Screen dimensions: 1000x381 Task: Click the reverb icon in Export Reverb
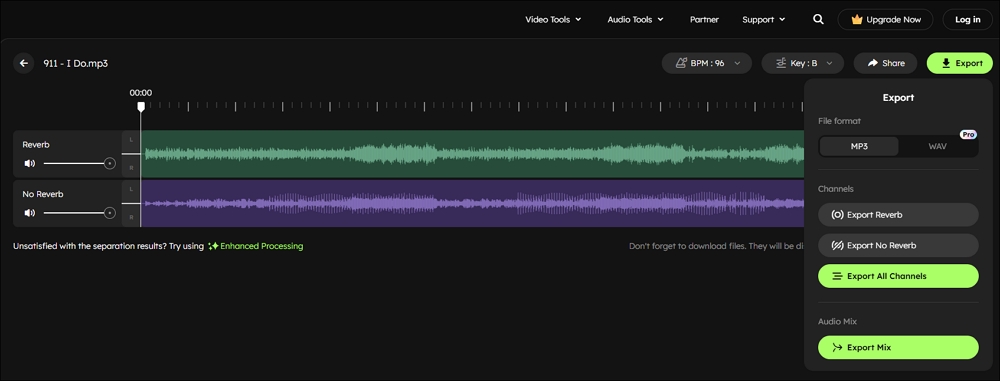[x=837, y=215]
